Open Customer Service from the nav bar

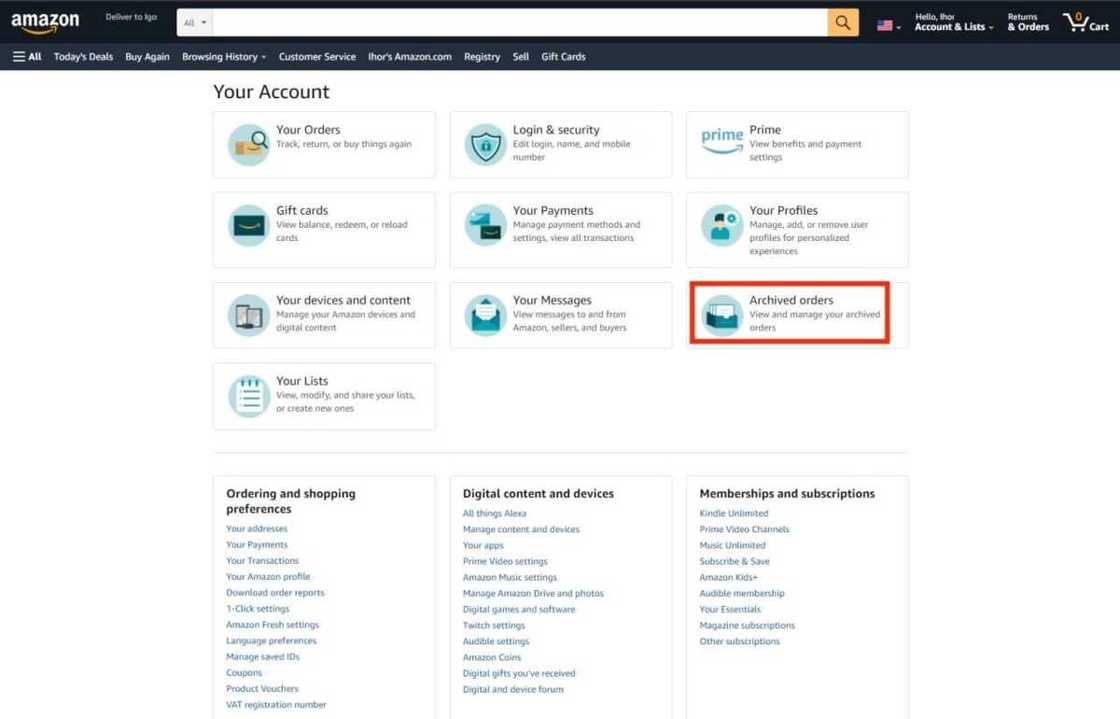click(317, 56)
